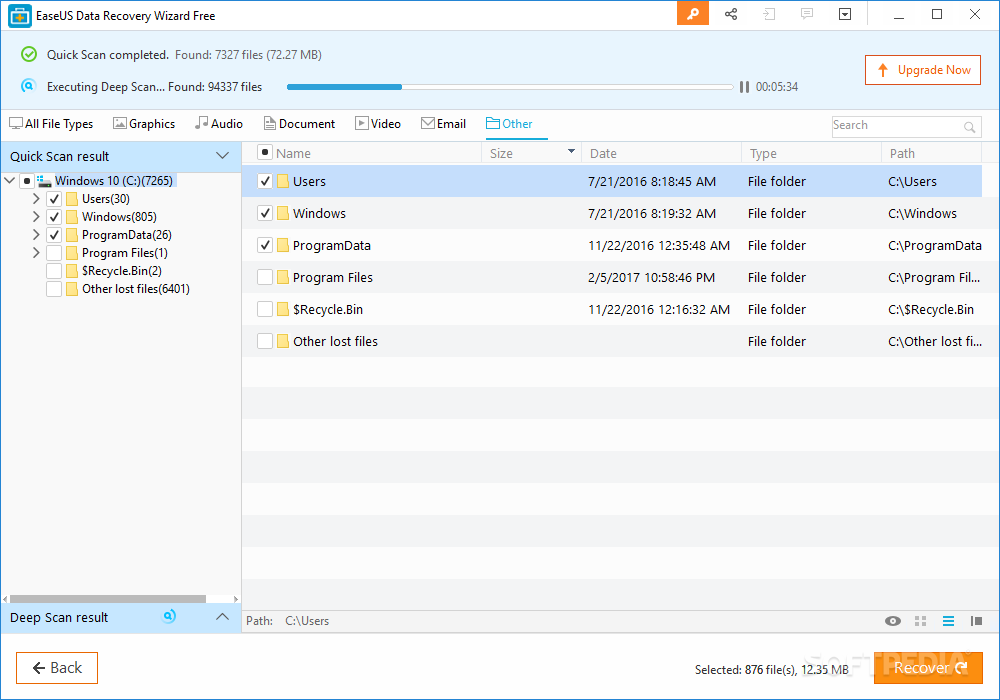This screenshot has height=700, width=1000.
Task: Switch to Email tab
Action: (x=444, y=124)
